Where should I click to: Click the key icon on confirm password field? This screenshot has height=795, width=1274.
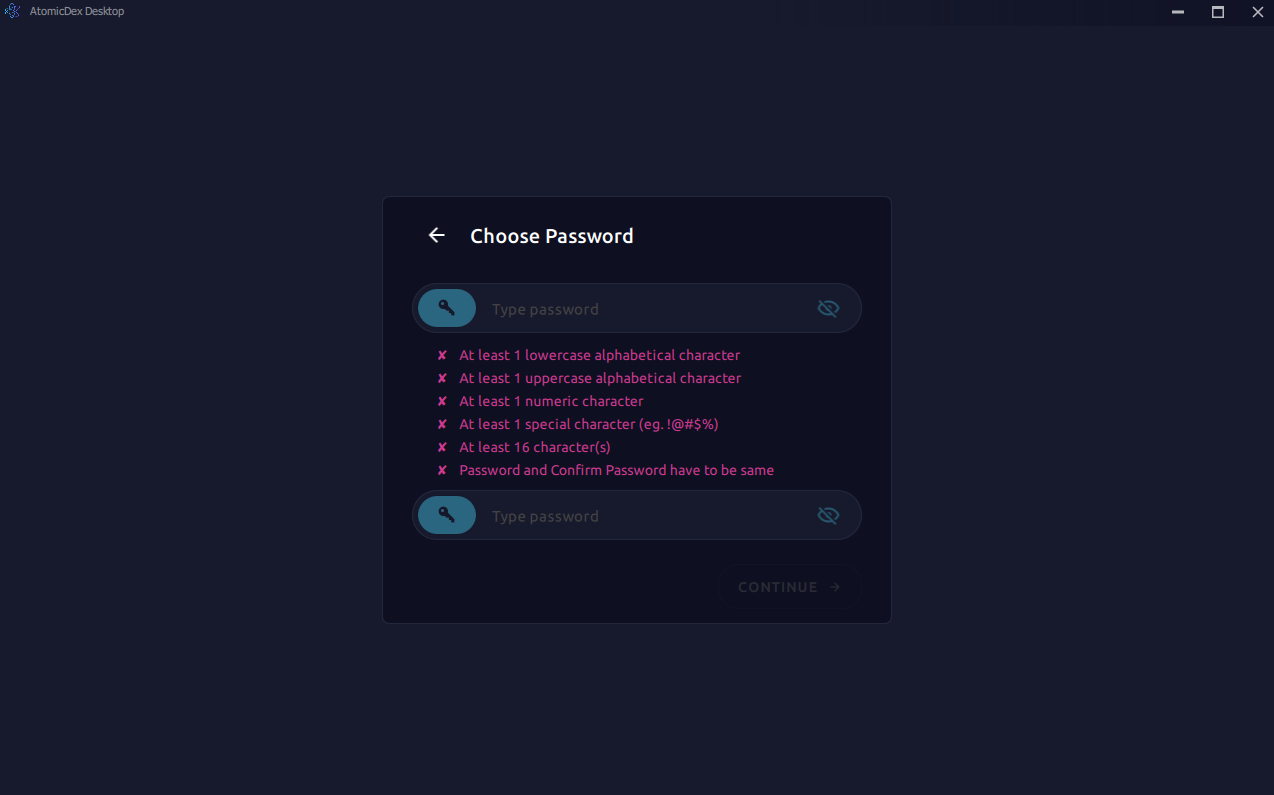[446, 515]
